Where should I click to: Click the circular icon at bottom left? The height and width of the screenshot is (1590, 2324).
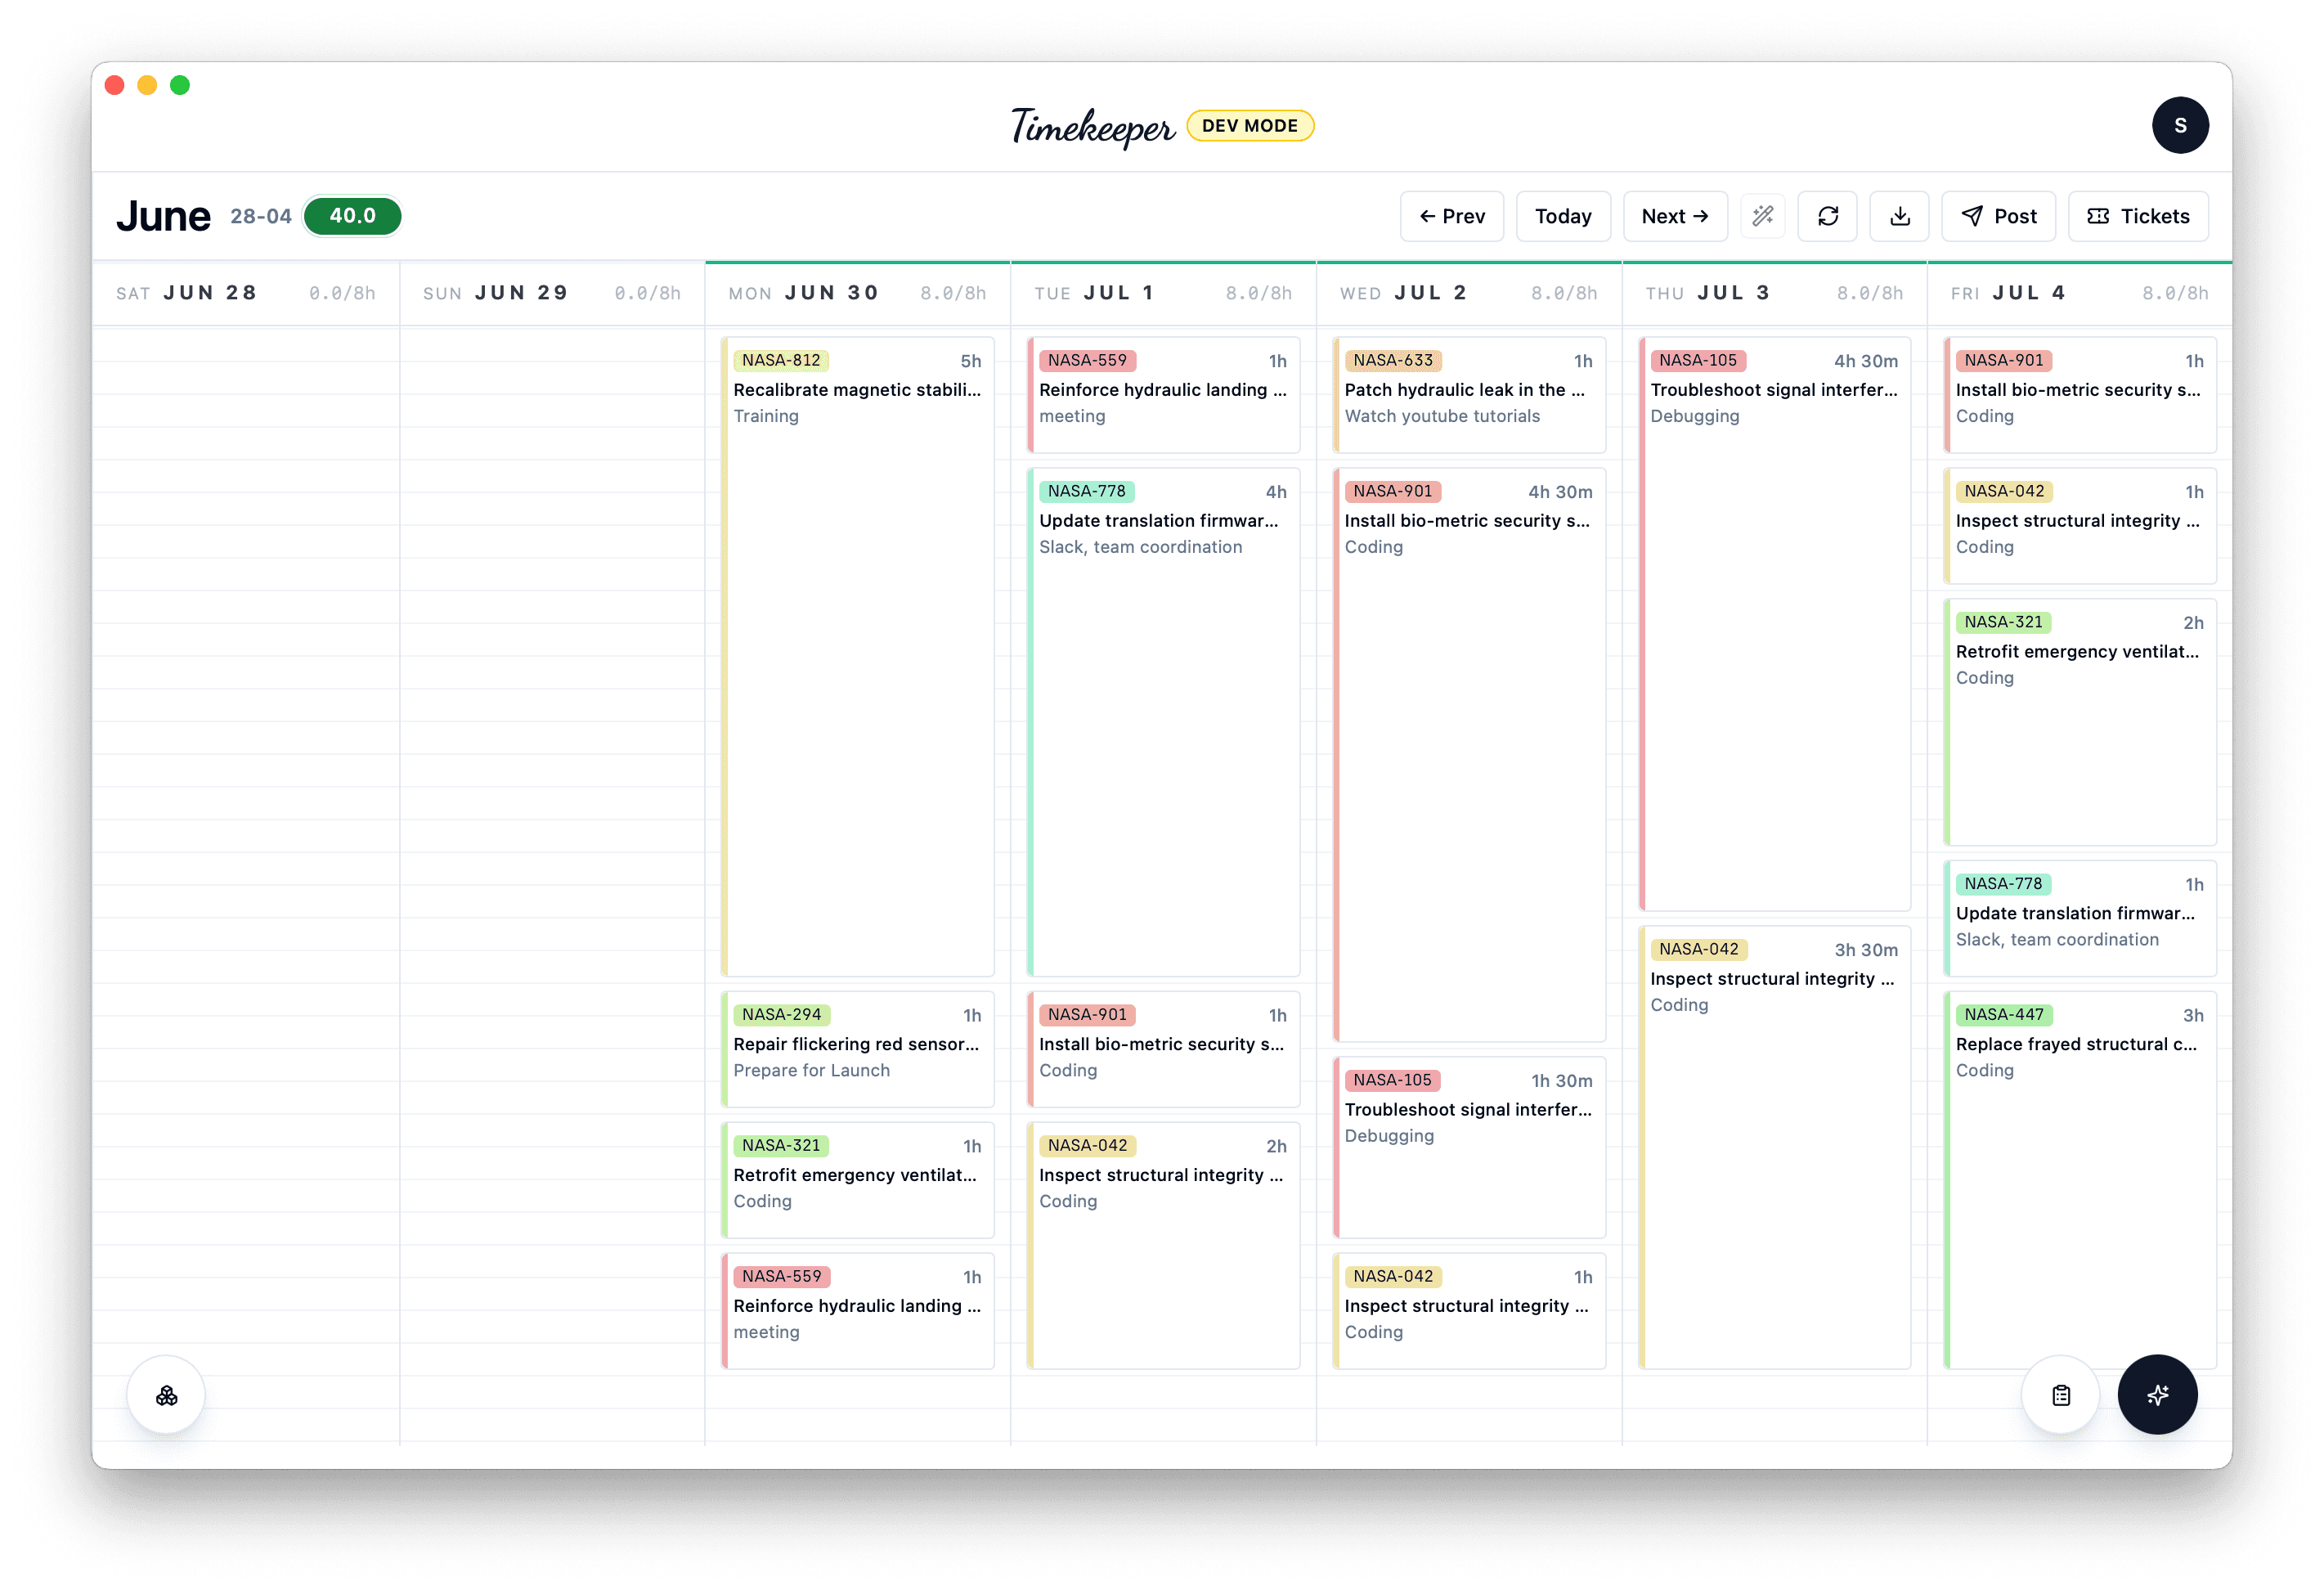coord(166,1395)
